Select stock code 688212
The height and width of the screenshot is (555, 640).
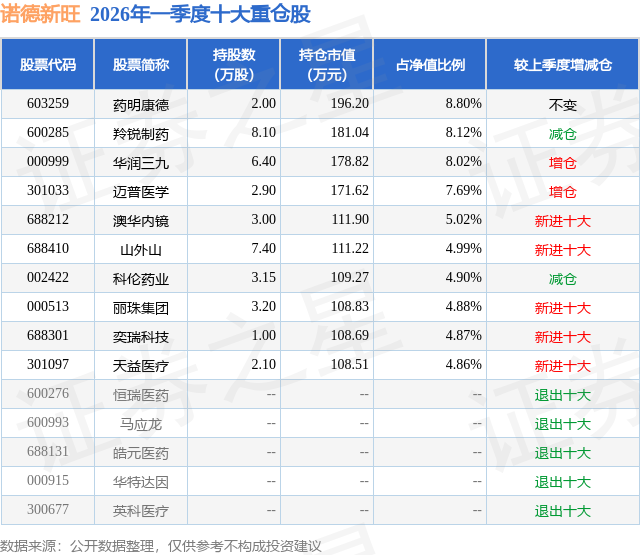[x=48, y=219]
